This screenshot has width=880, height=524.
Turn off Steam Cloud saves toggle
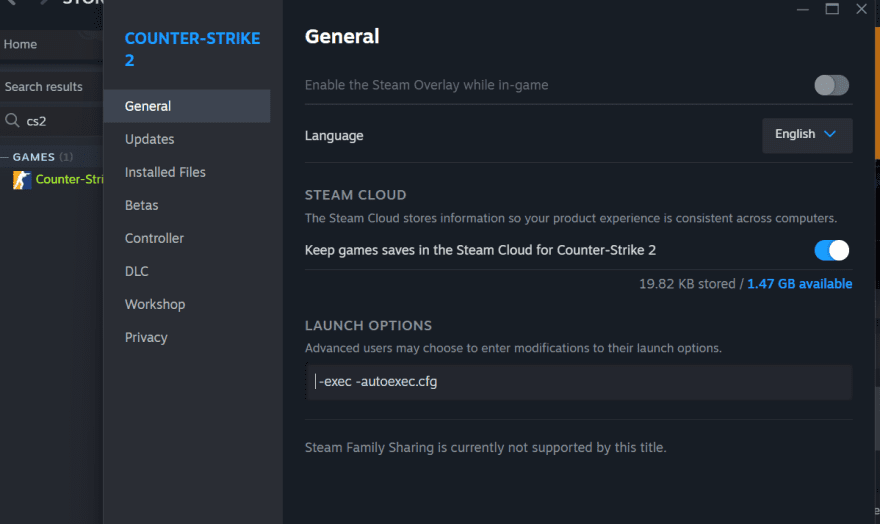(x=831, y=250)
